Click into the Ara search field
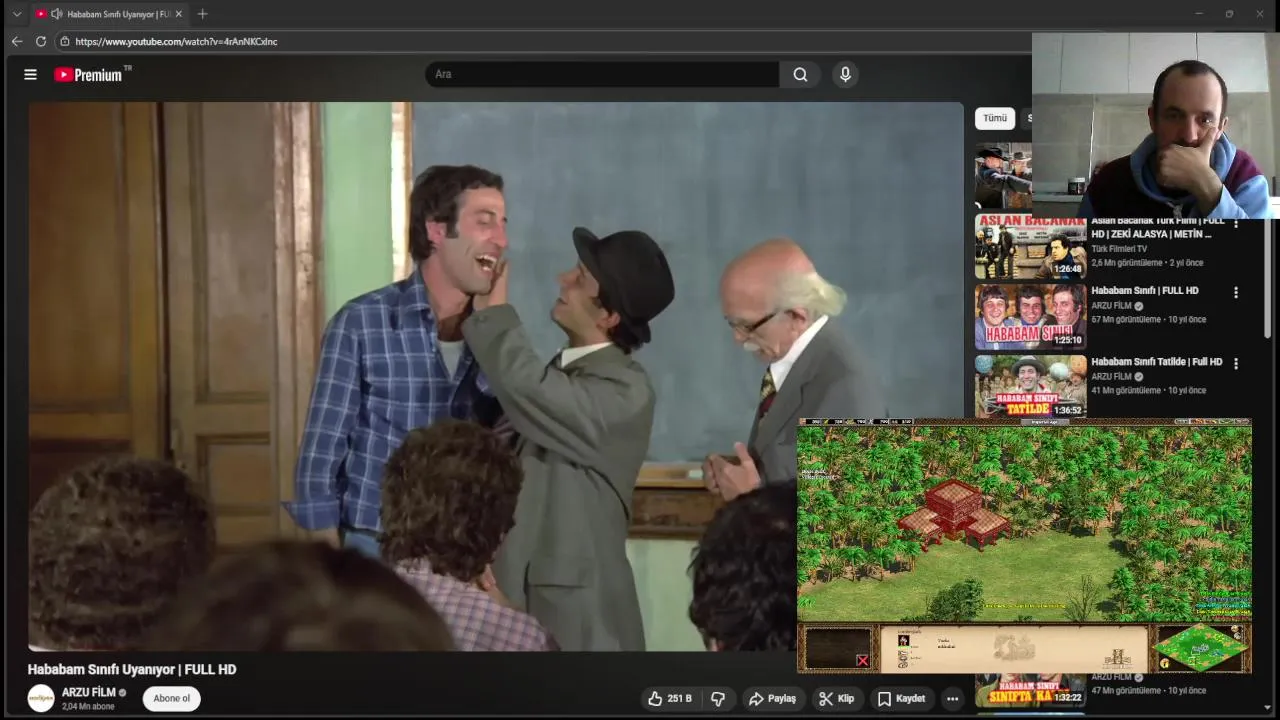Viewport: 1280px width, 720px height. pyautogui.click(x=602, y=74)
